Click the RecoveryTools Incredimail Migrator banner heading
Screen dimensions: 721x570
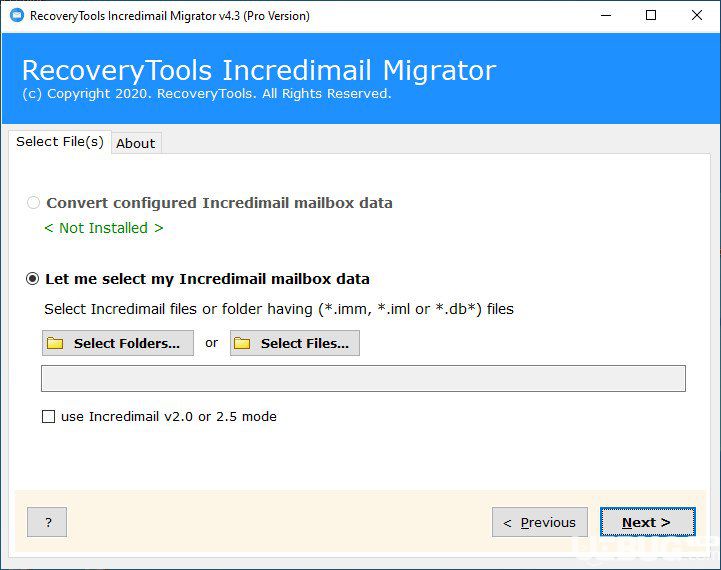pos(259,70)
